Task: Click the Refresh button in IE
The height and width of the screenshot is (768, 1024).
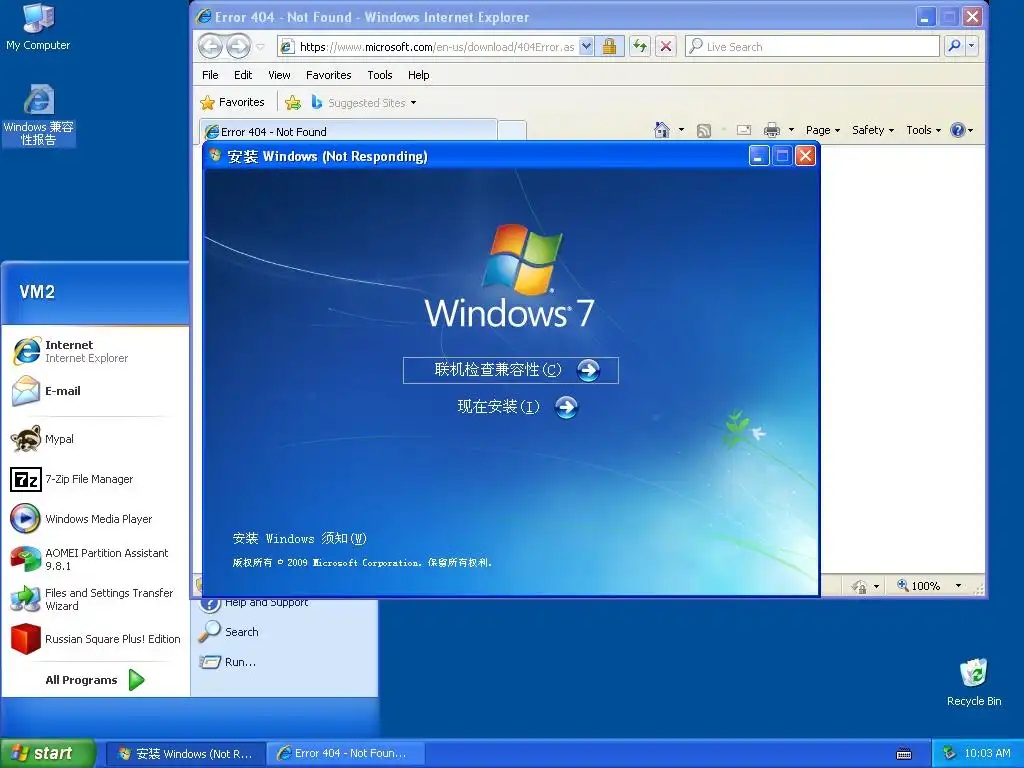Action: (640, 46)
